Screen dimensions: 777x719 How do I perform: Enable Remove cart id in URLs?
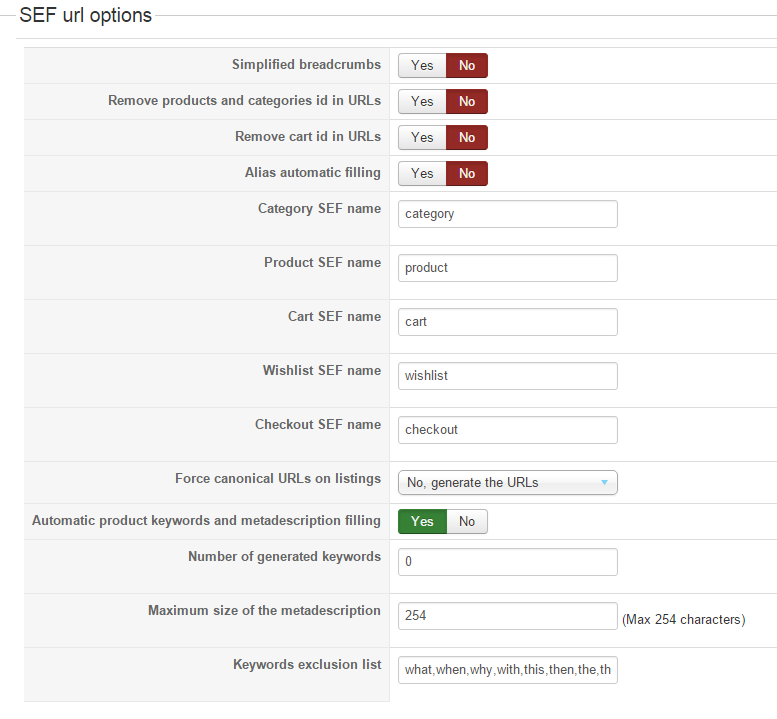click(422, 138)
